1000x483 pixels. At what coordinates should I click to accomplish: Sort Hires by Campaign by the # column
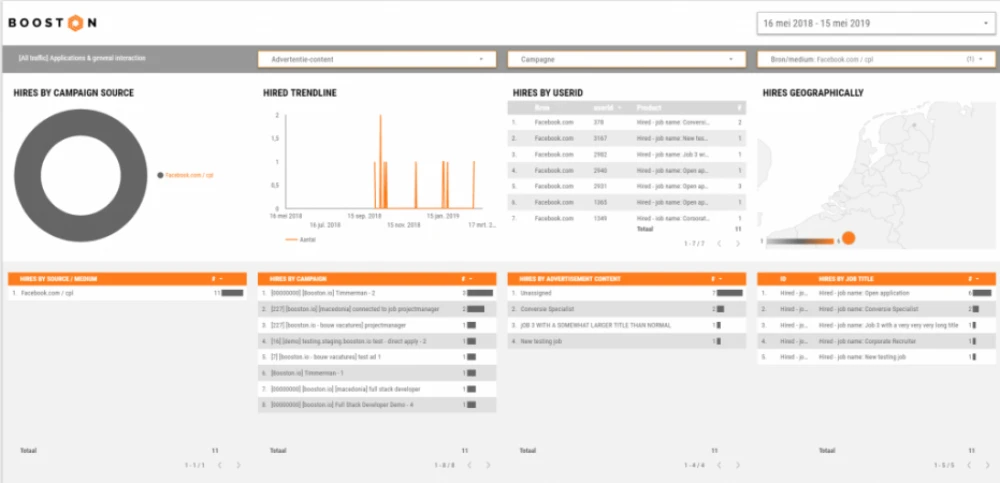point(467,278)
